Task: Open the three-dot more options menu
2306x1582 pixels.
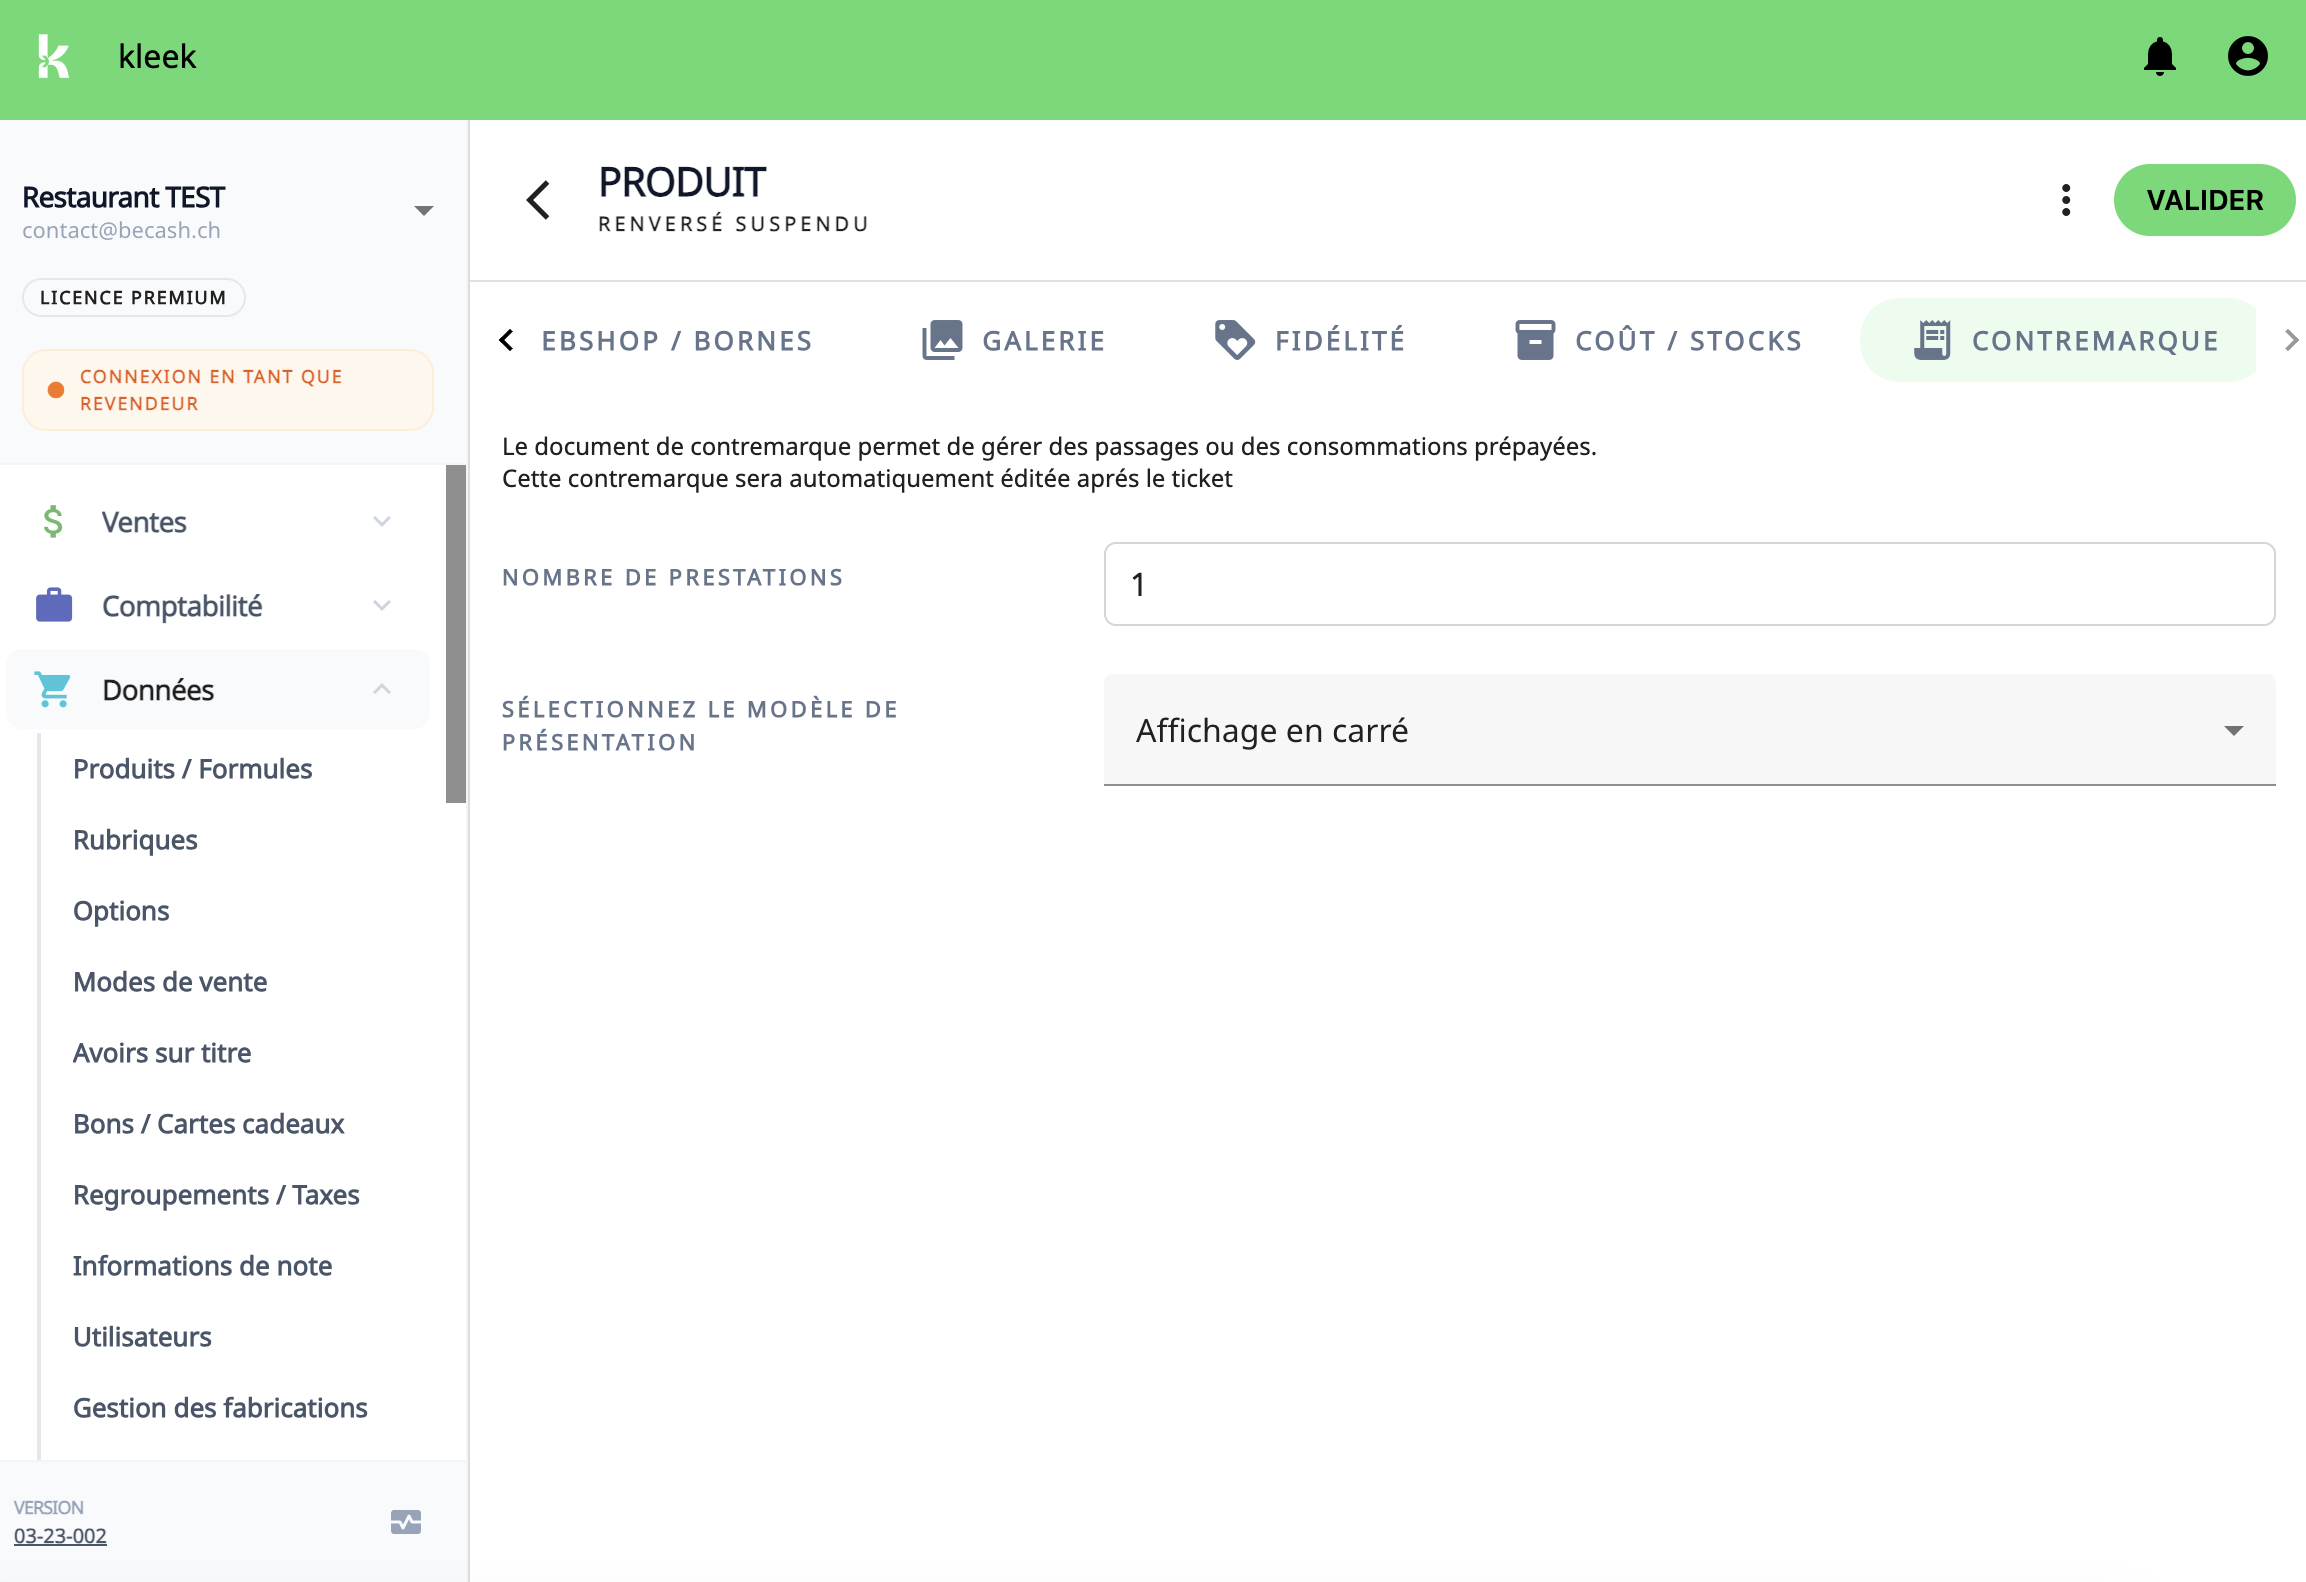Action: pyautogui.click(x=2066, y=200)
